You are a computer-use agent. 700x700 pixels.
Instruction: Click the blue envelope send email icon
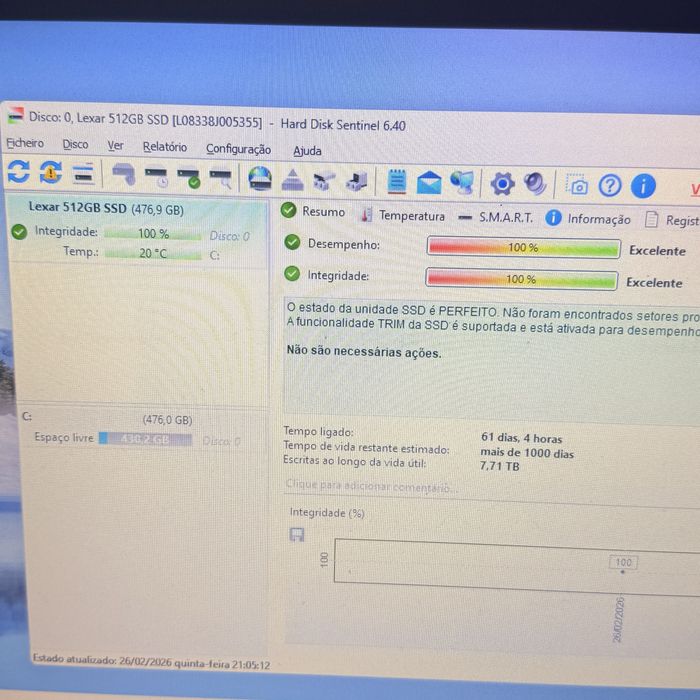[429, 183]
